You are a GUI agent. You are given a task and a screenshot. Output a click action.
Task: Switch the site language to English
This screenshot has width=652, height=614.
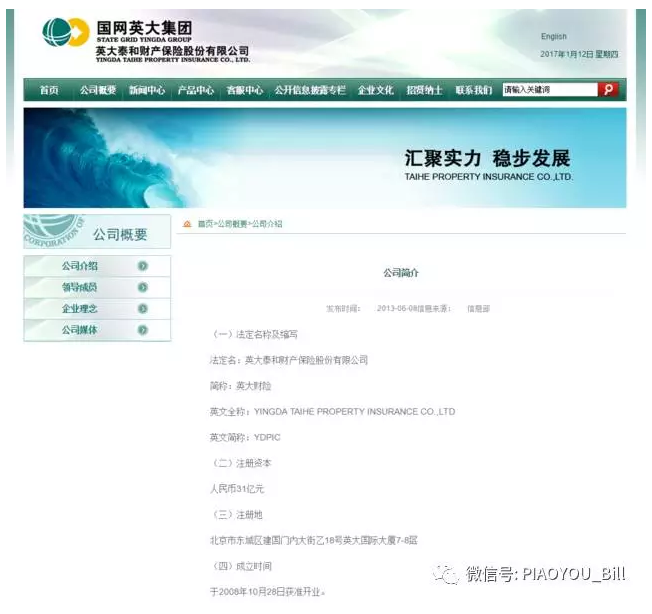[x=553, y=37]
